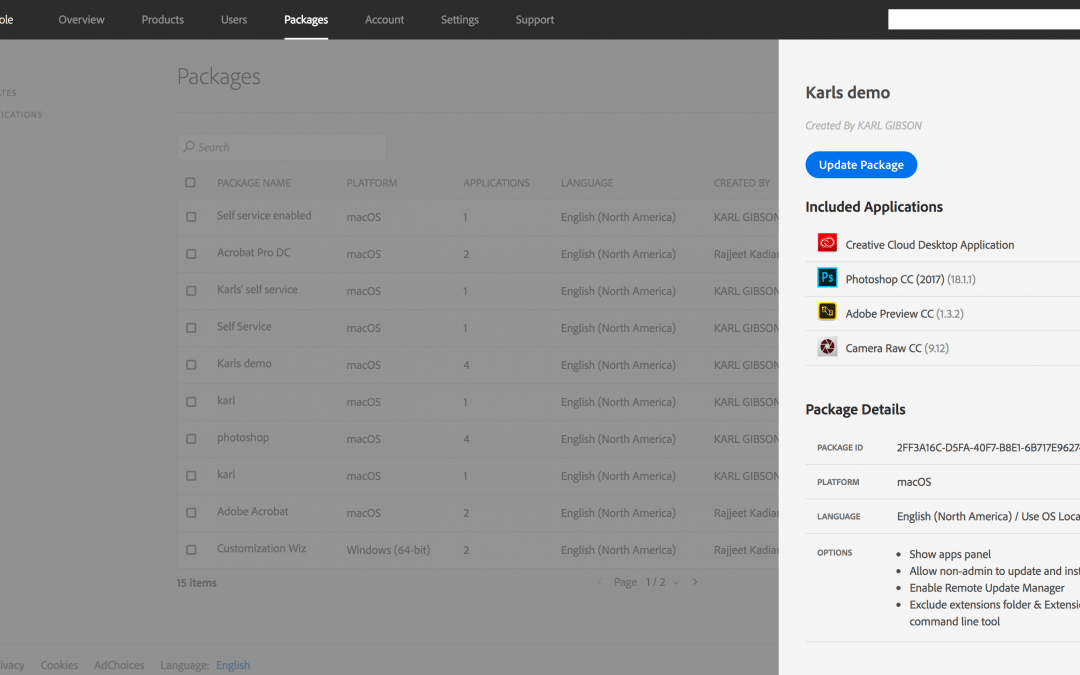Screen dimensions: 1080x675
Task: Click 'Adobe Preview CC' application name
Action: pos(889,313)
